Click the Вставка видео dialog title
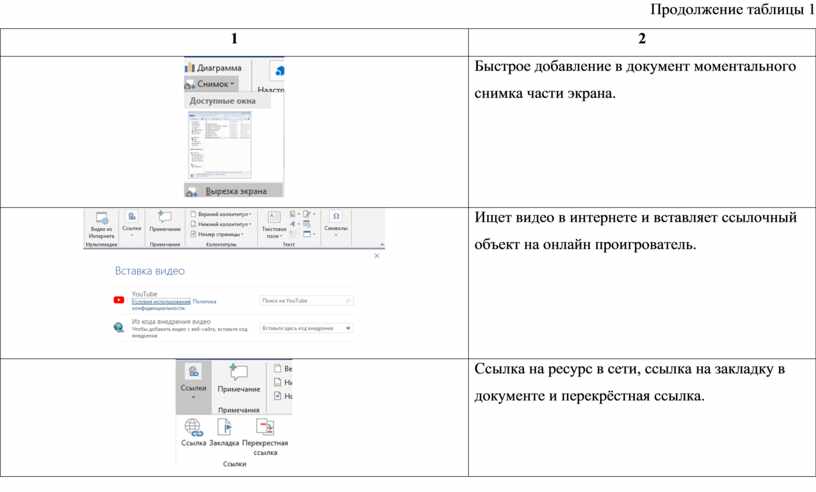The height and width of the screenshot is (492, 816). (149, 271)
